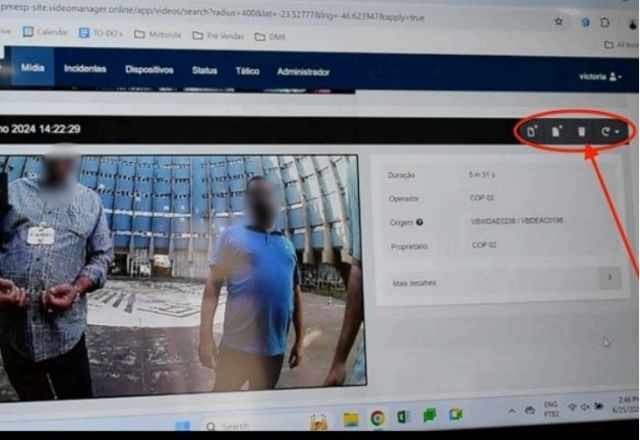Open the Calendar bookmark

[45, 32]
